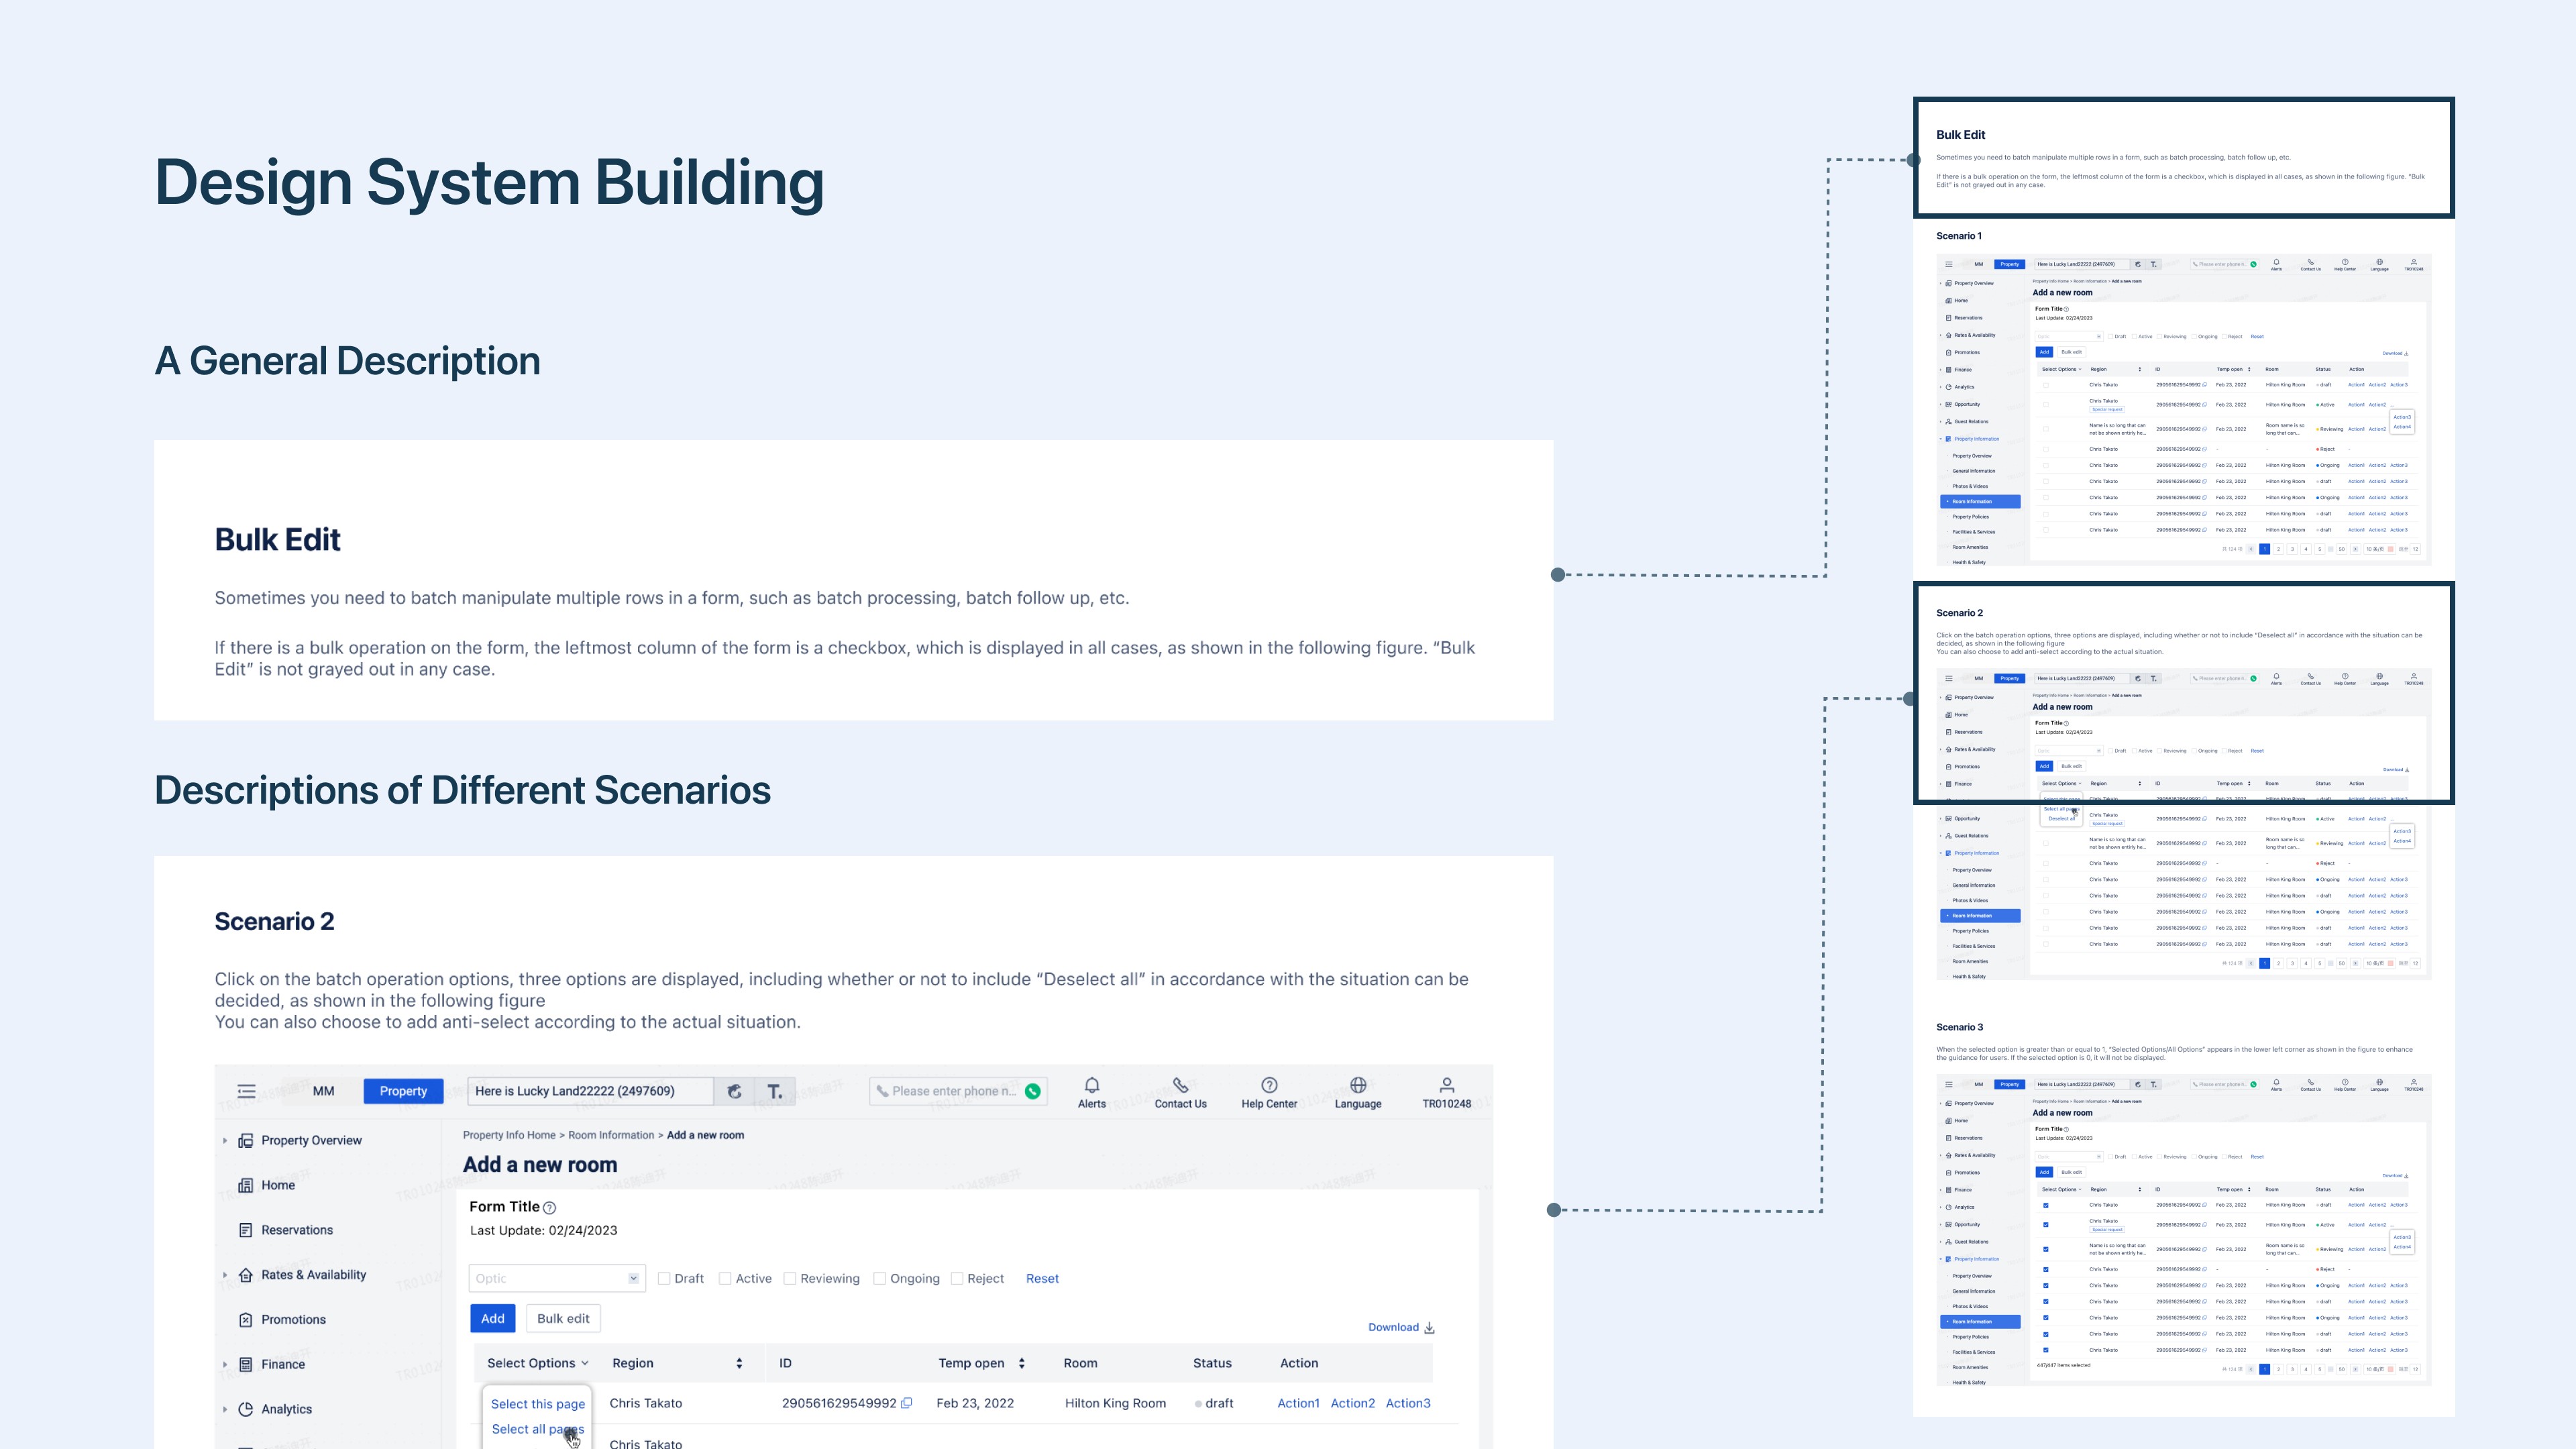Switch to the MM tab
This screenshot has height=1449, width=2576.
coord(323,1091)
